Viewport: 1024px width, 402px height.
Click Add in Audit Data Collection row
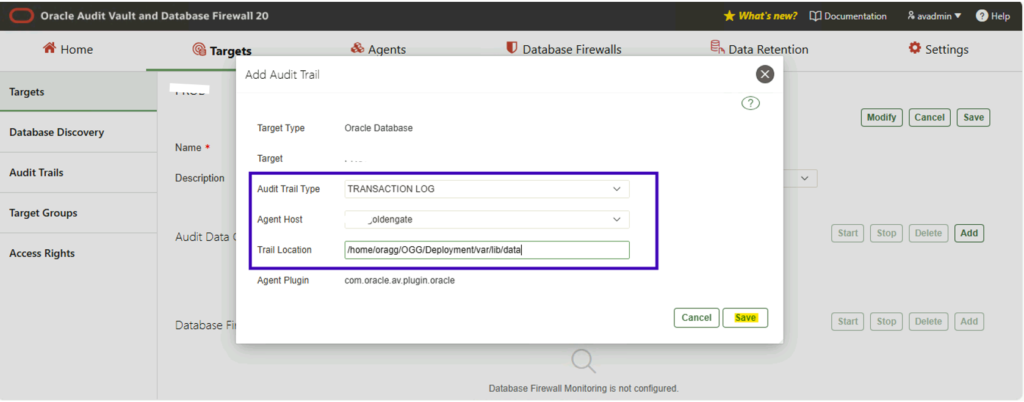[x=969, y=233]
